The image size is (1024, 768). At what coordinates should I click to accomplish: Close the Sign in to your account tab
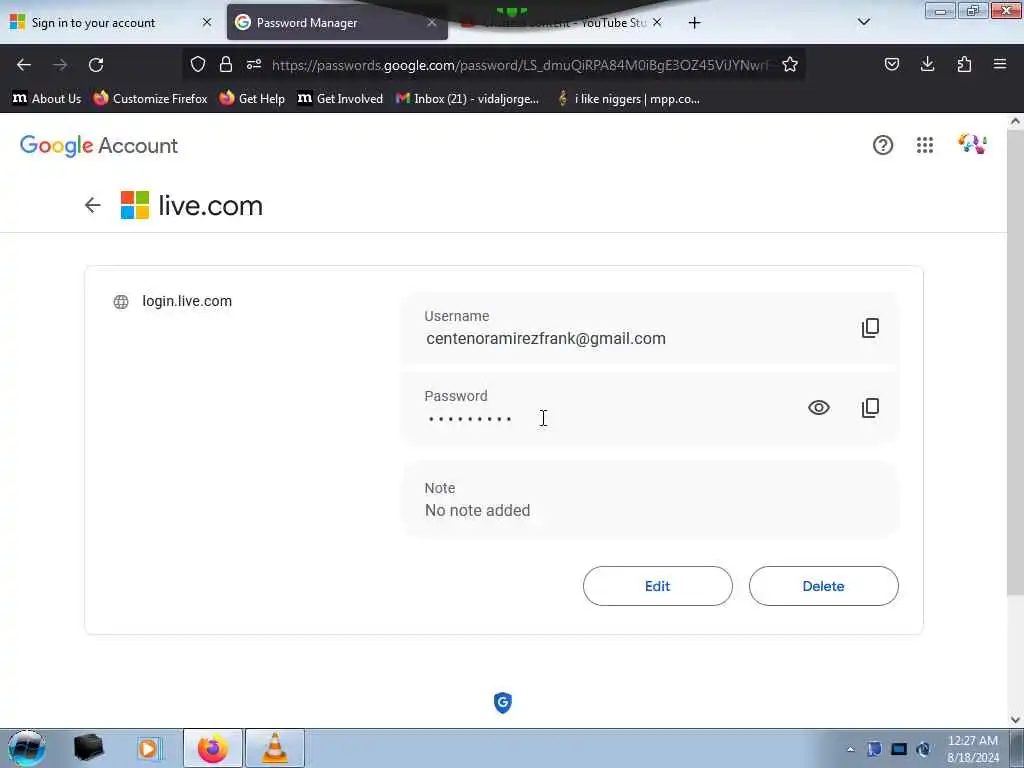206,23
